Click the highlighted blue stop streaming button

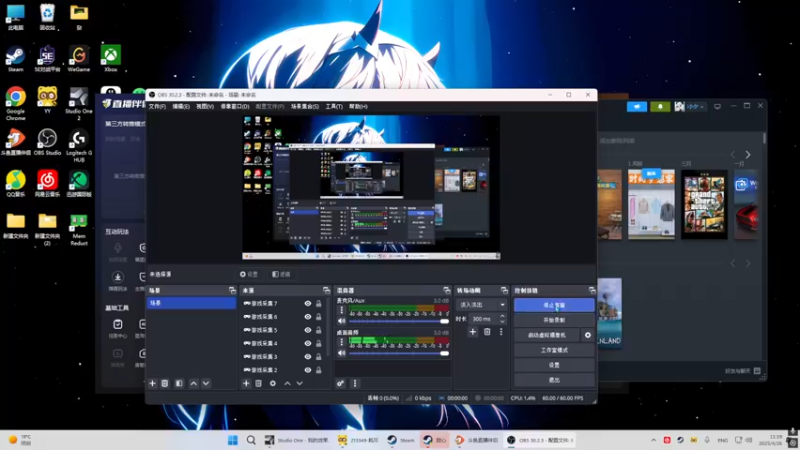554,305
